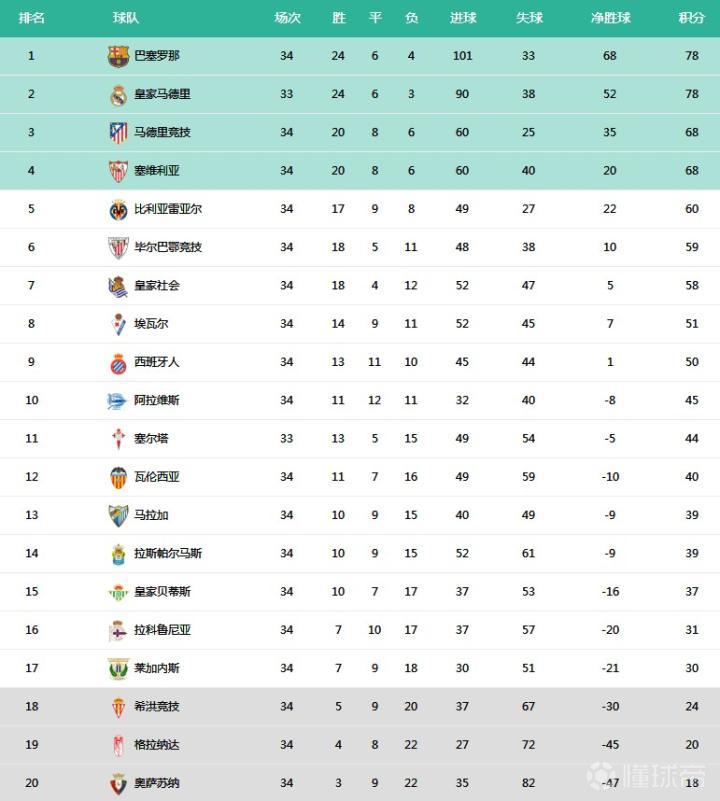Click the Barcelona club crest icon

coord(118,56)
